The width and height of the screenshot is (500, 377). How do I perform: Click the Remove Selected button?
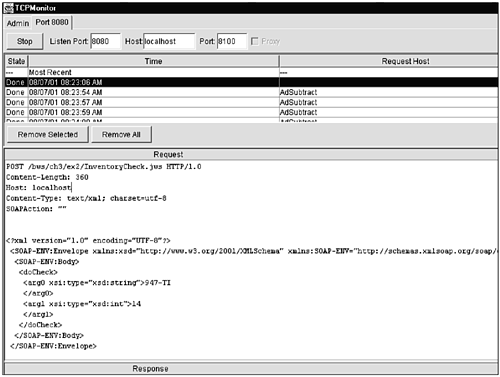pyautogui.click(x=48, y=135)
